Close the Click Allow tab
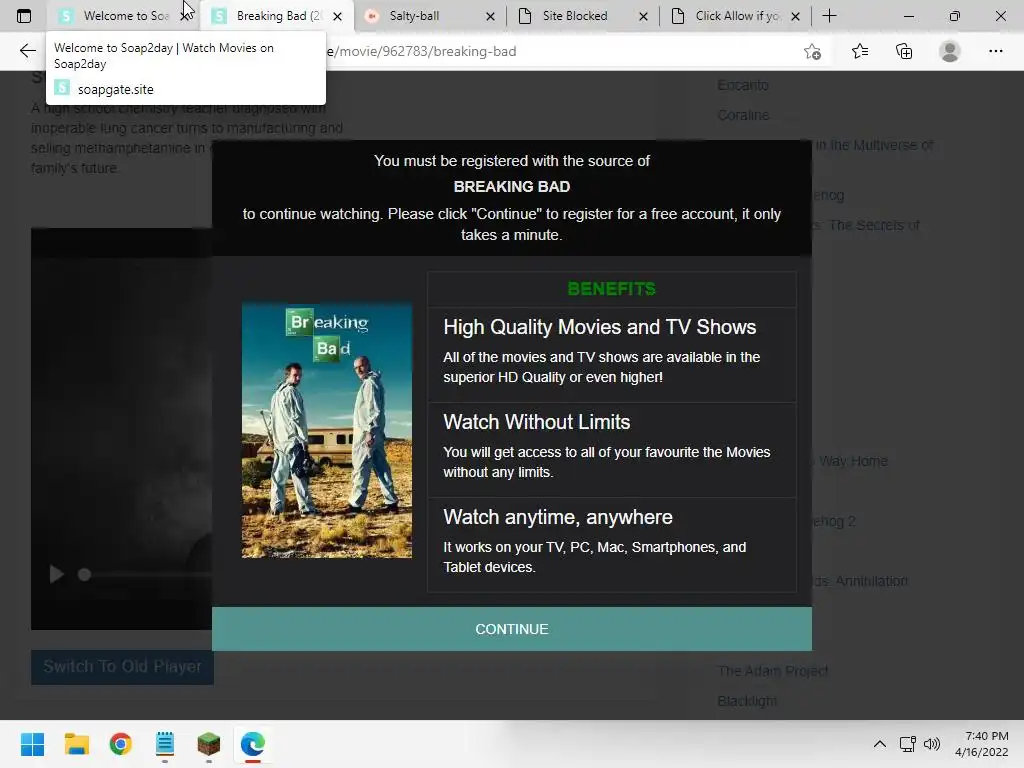The image size is (1024, 768). point(795,16)
